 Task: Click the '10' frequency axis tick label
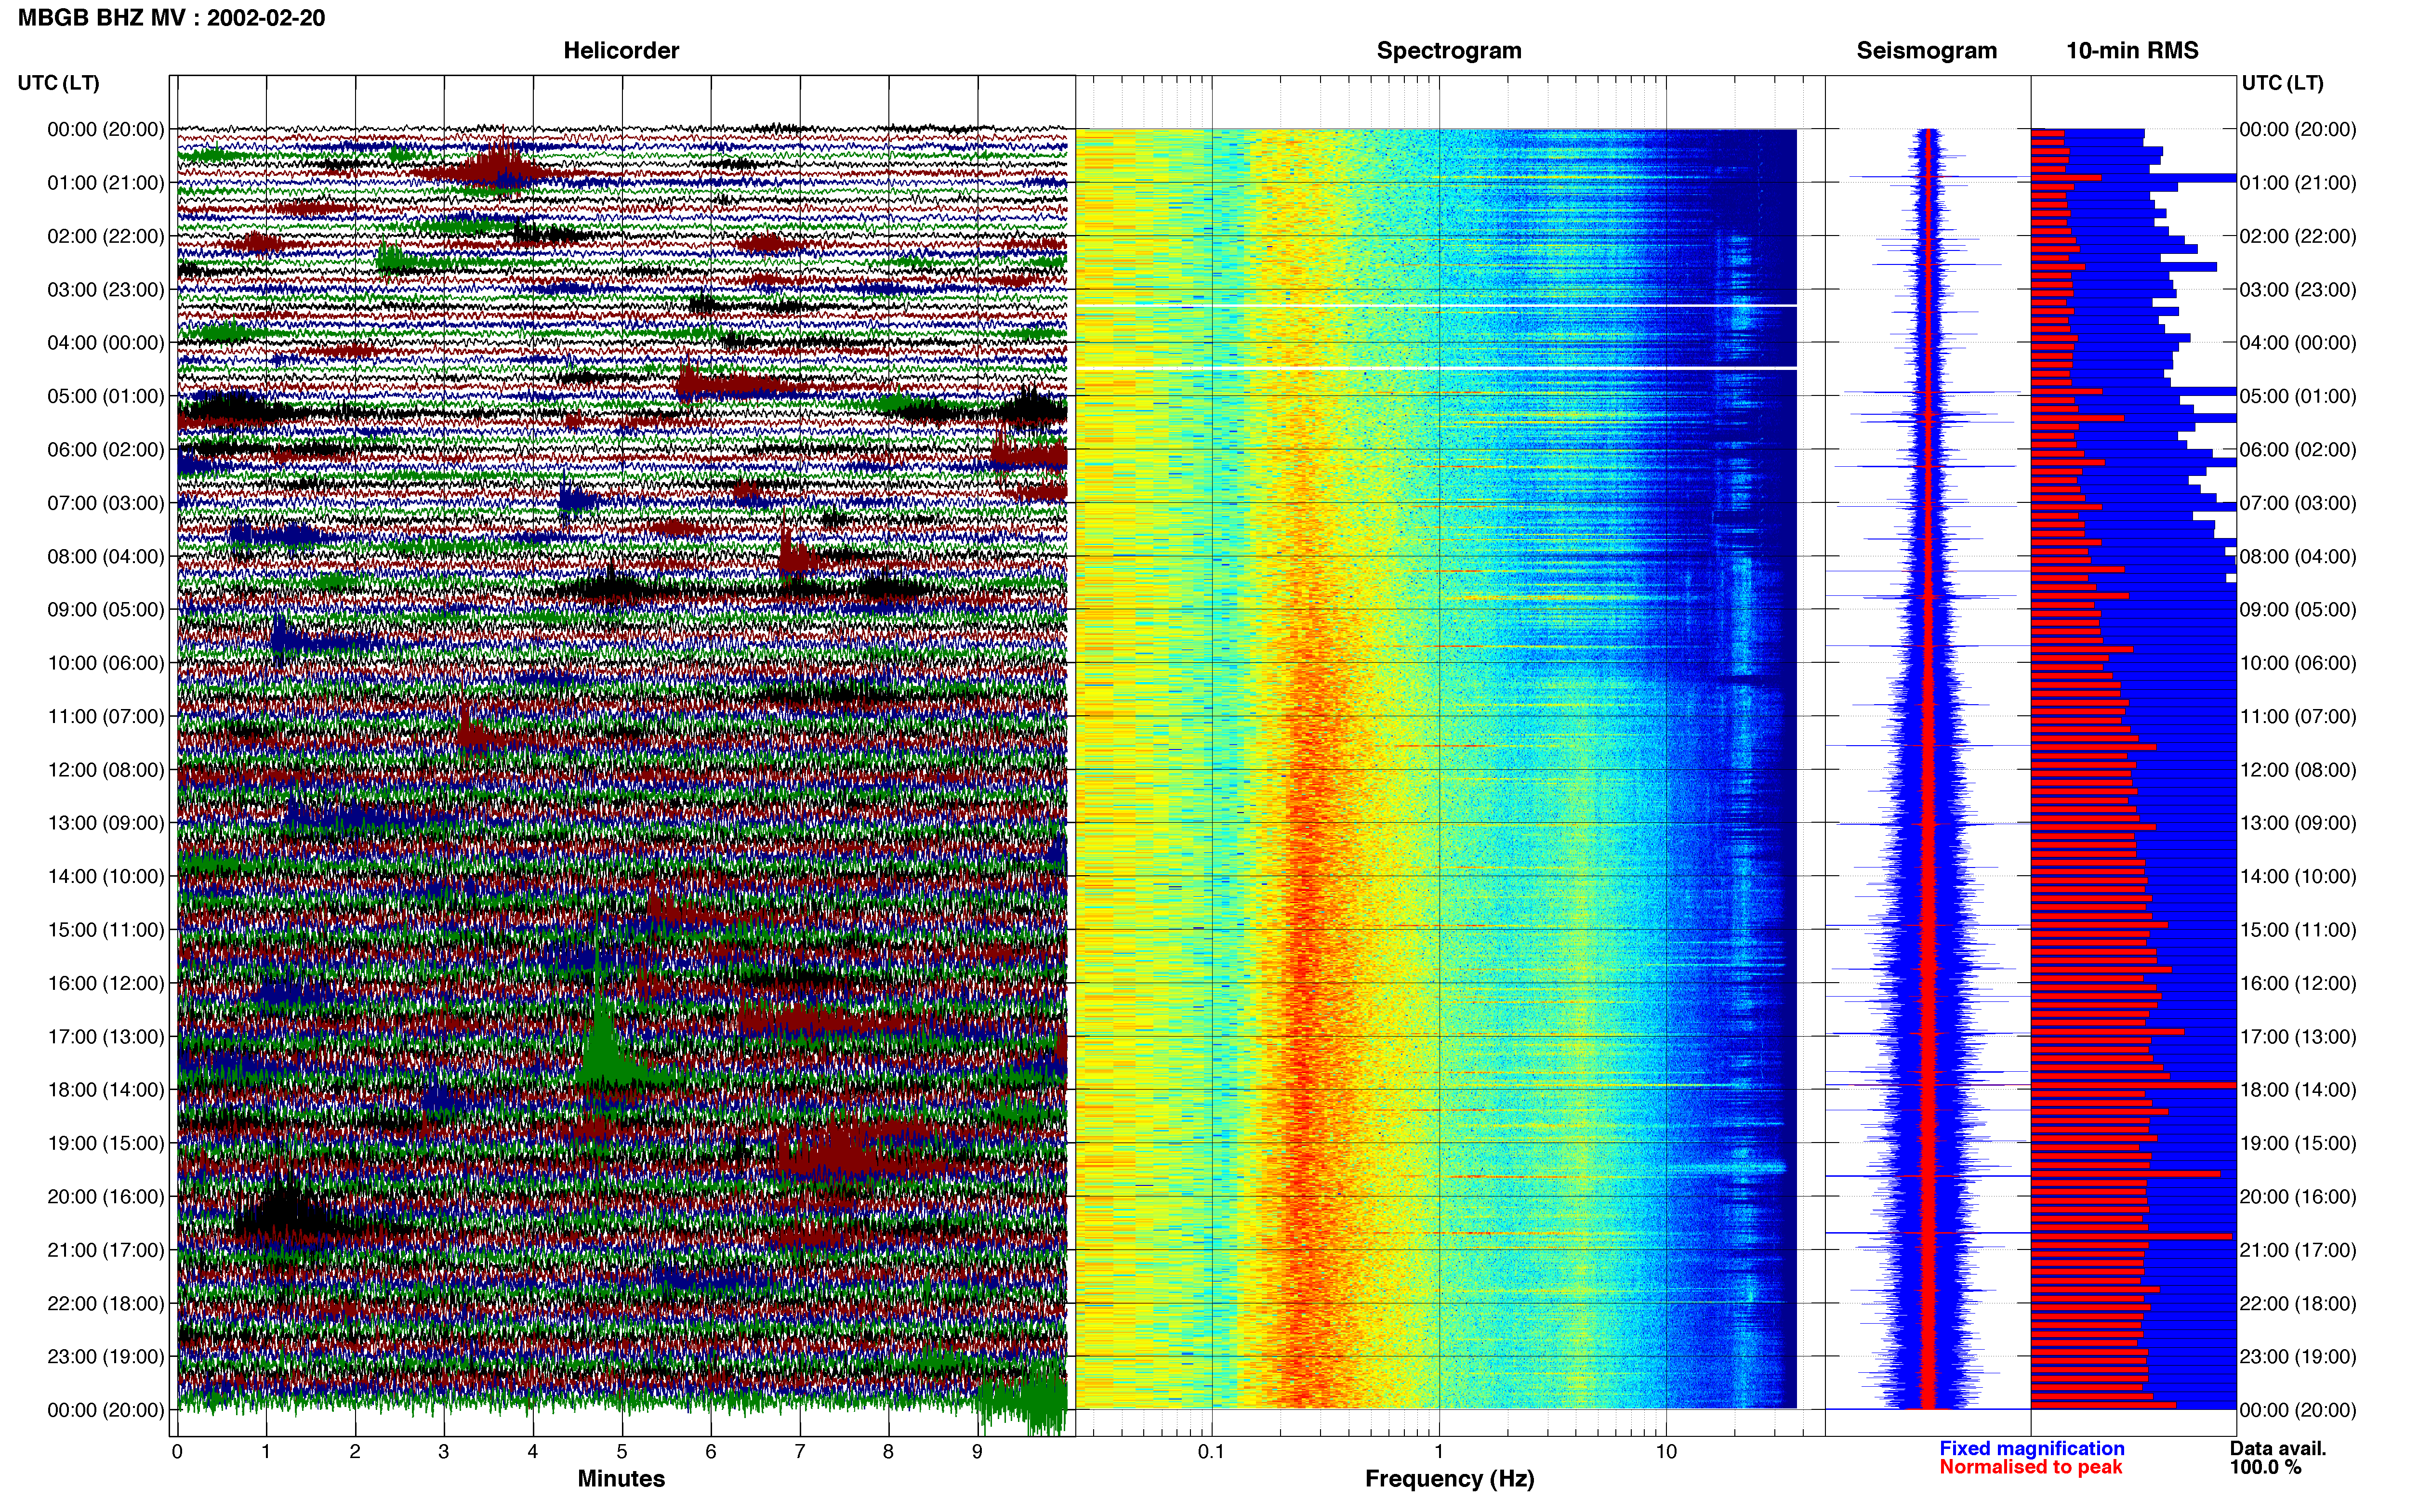pos(1666,1451)
